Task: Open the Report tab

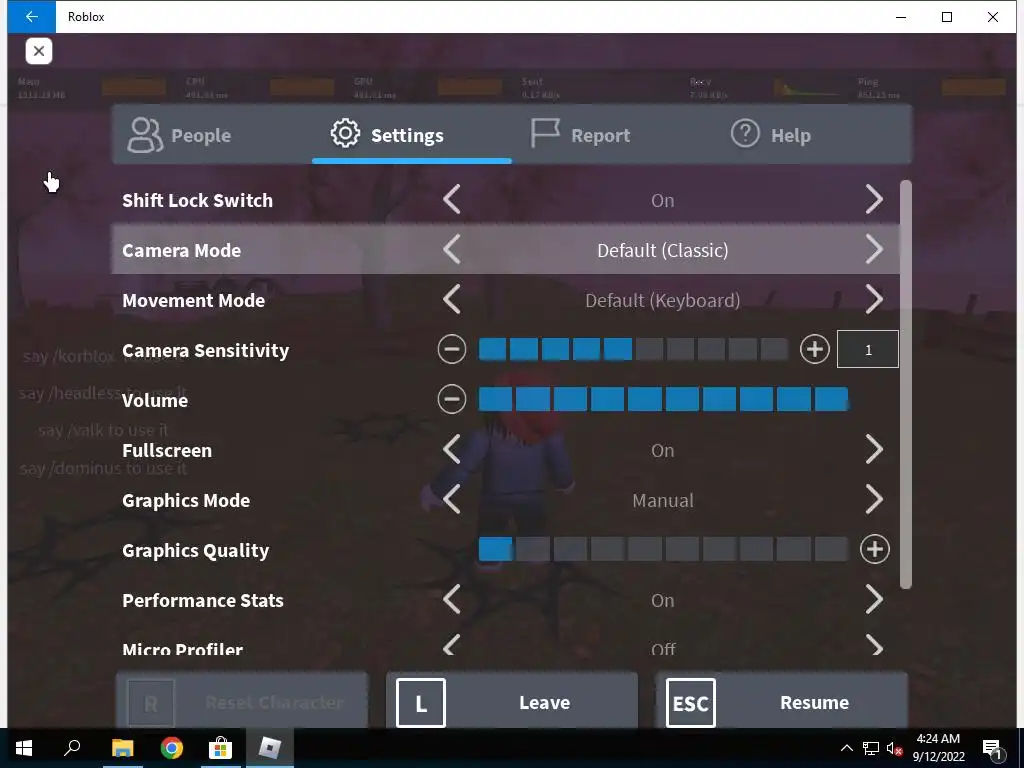Action: click(612, 135)
